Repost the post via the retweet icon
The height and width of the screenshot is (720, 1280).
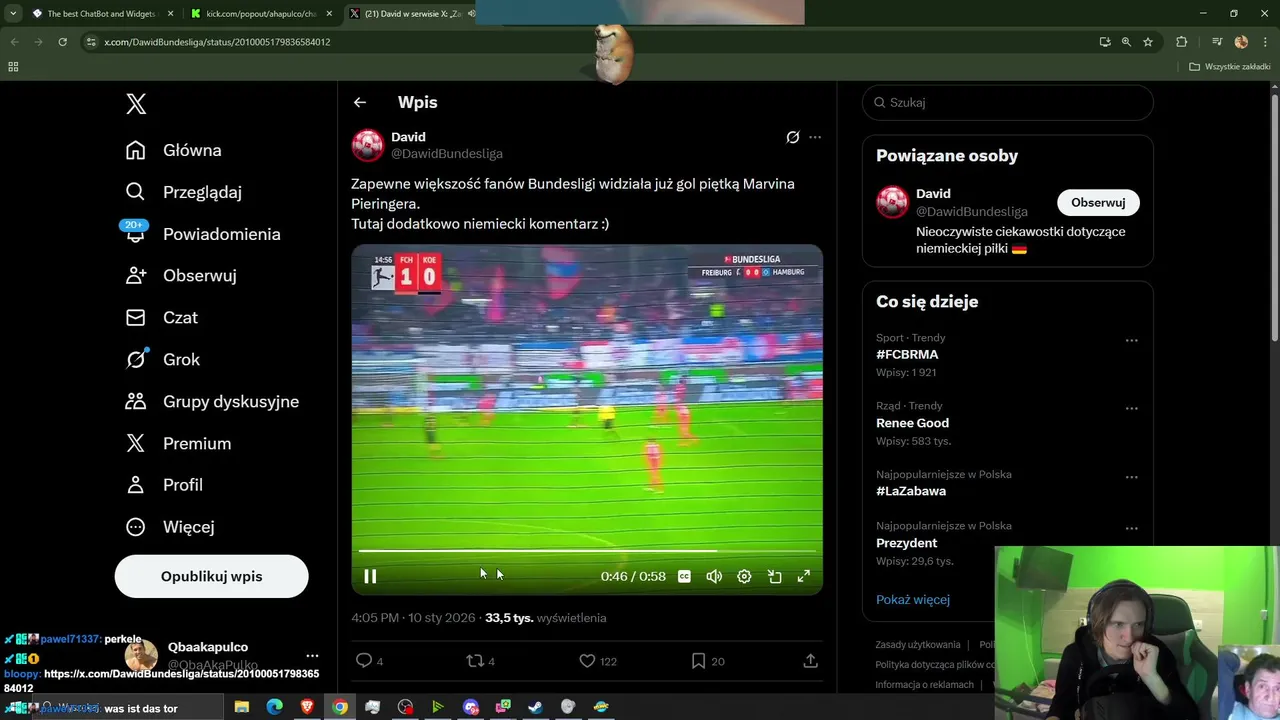pyautogui.click(x=475, y=660)
